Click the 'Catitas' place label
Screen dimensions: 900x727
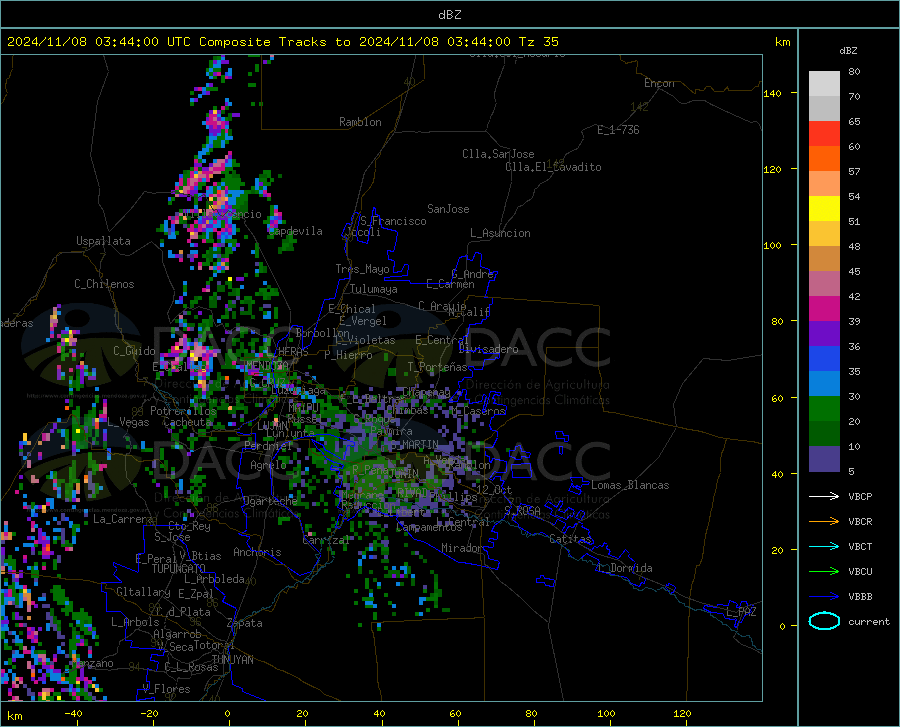click(570, 539)
